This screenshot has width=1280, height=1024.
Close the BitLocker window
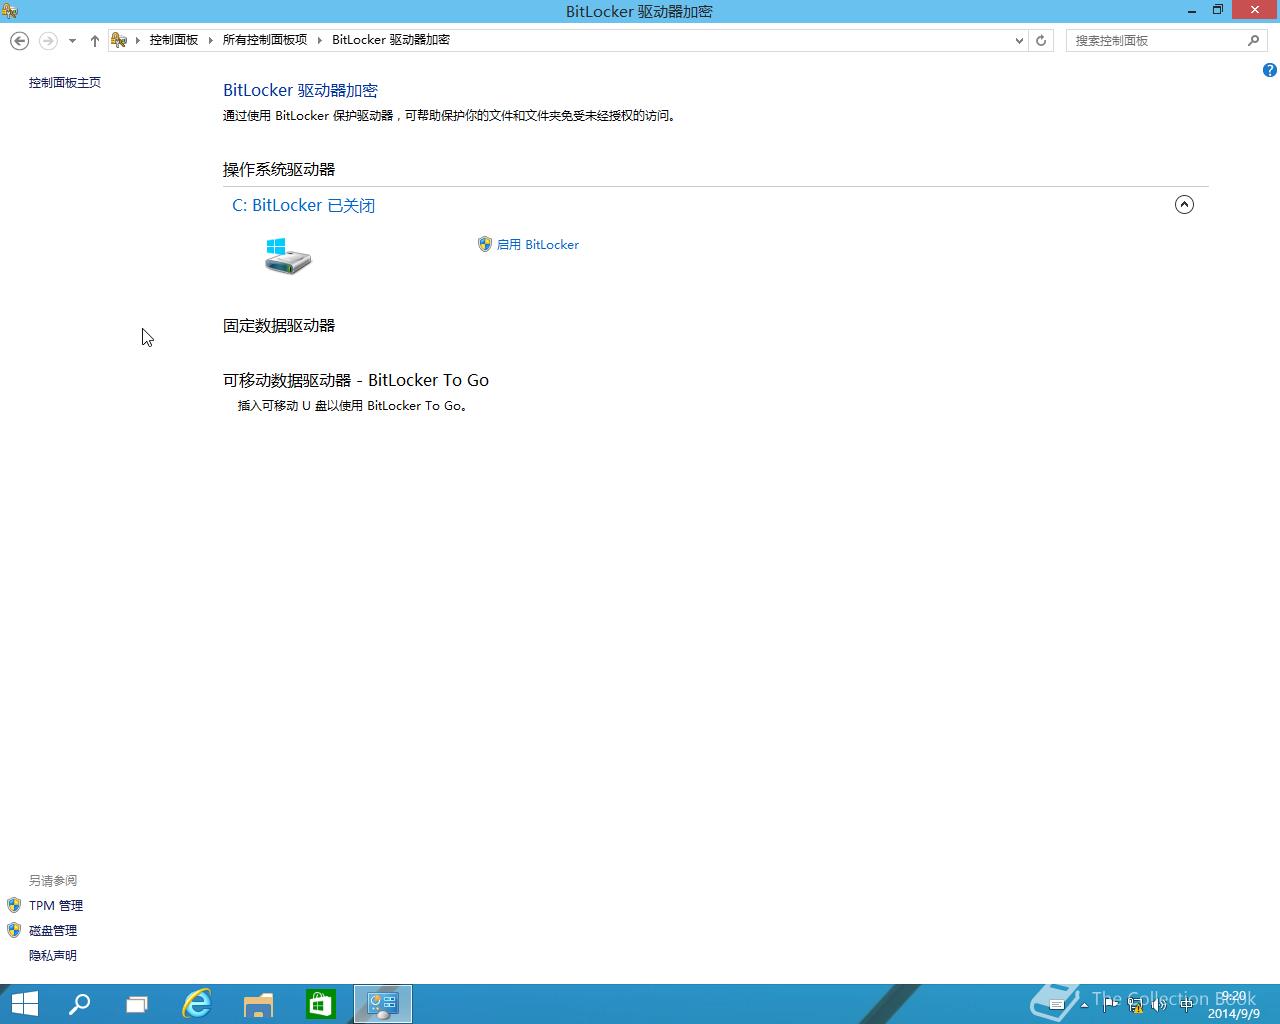coord(1255,10)
